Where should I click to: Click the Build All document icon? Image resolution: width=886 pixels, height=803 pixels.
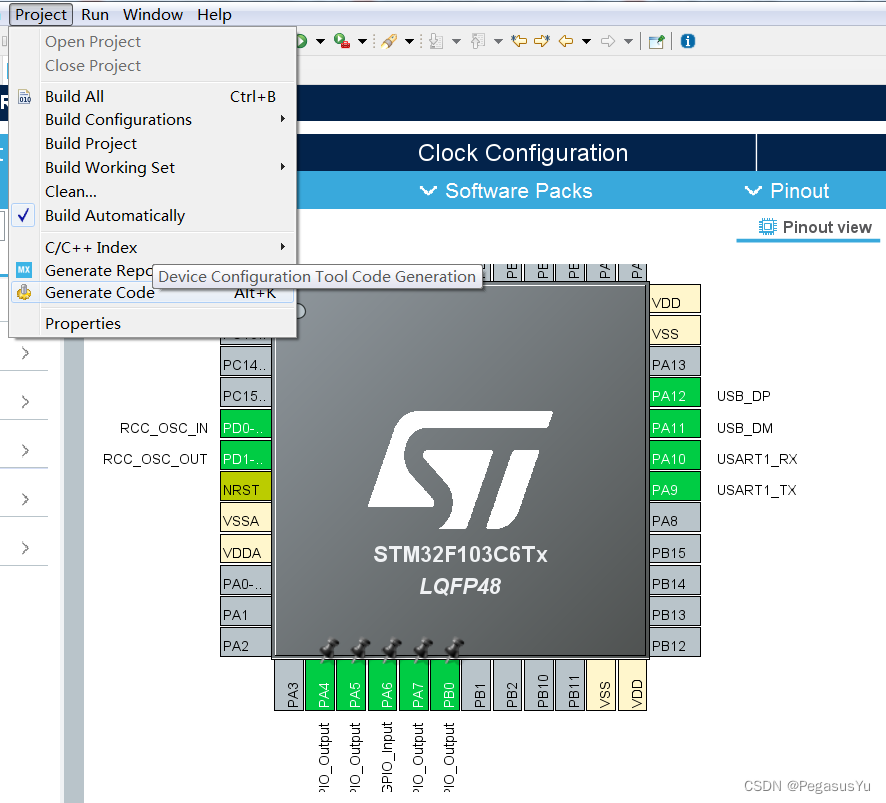(24, 97)
